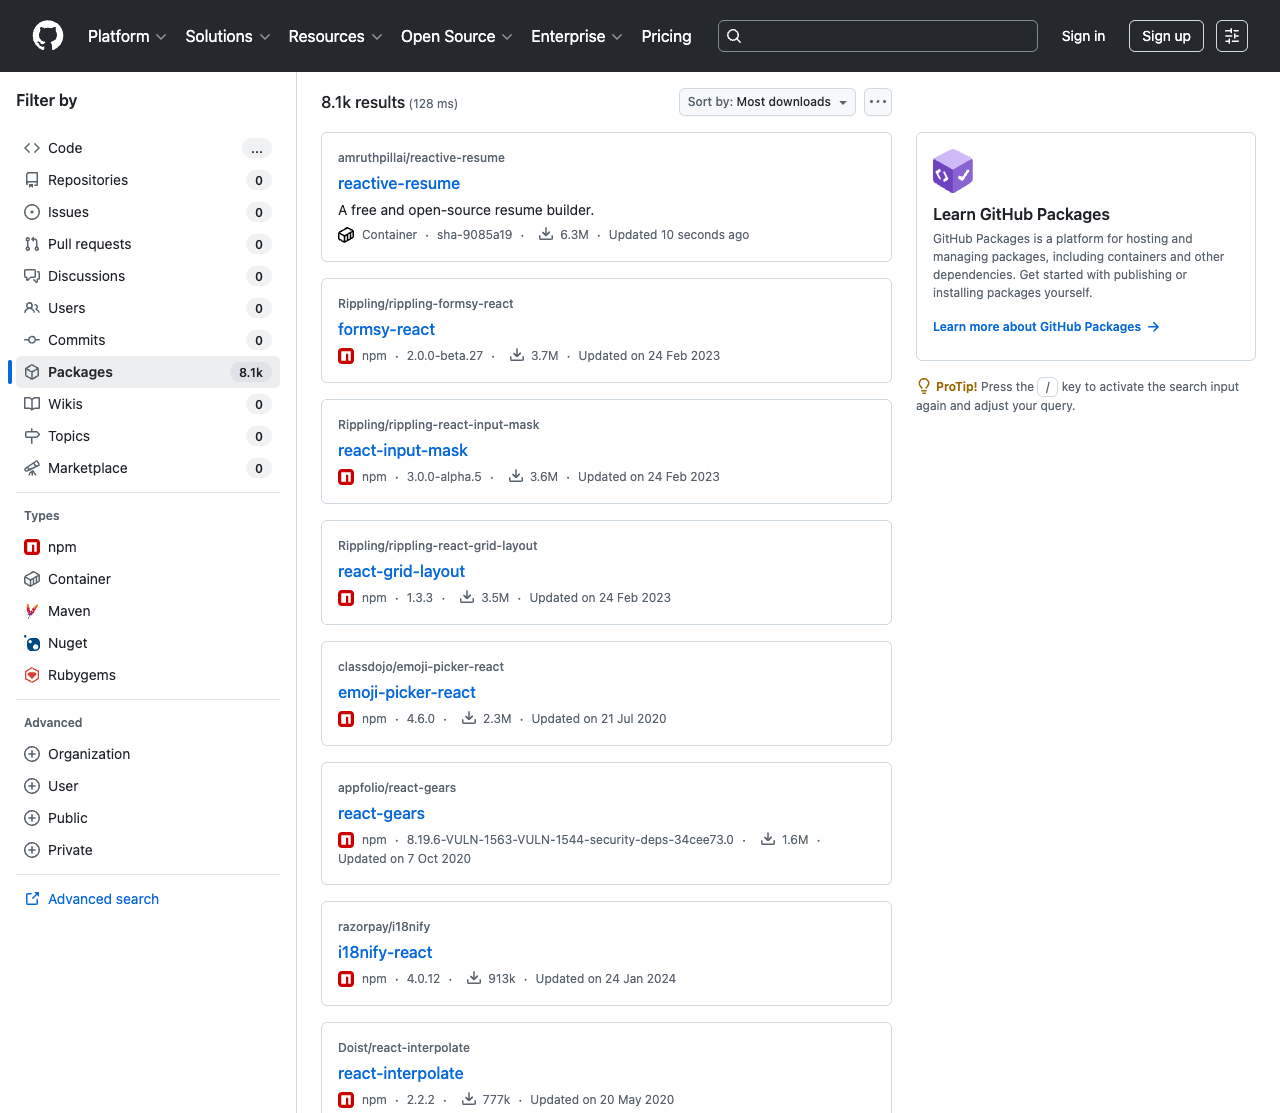The height and width of the screenshot is (1113, 1280).
Task: Click the npm type icon in sidebar
Action: click(x=32, y=547)
